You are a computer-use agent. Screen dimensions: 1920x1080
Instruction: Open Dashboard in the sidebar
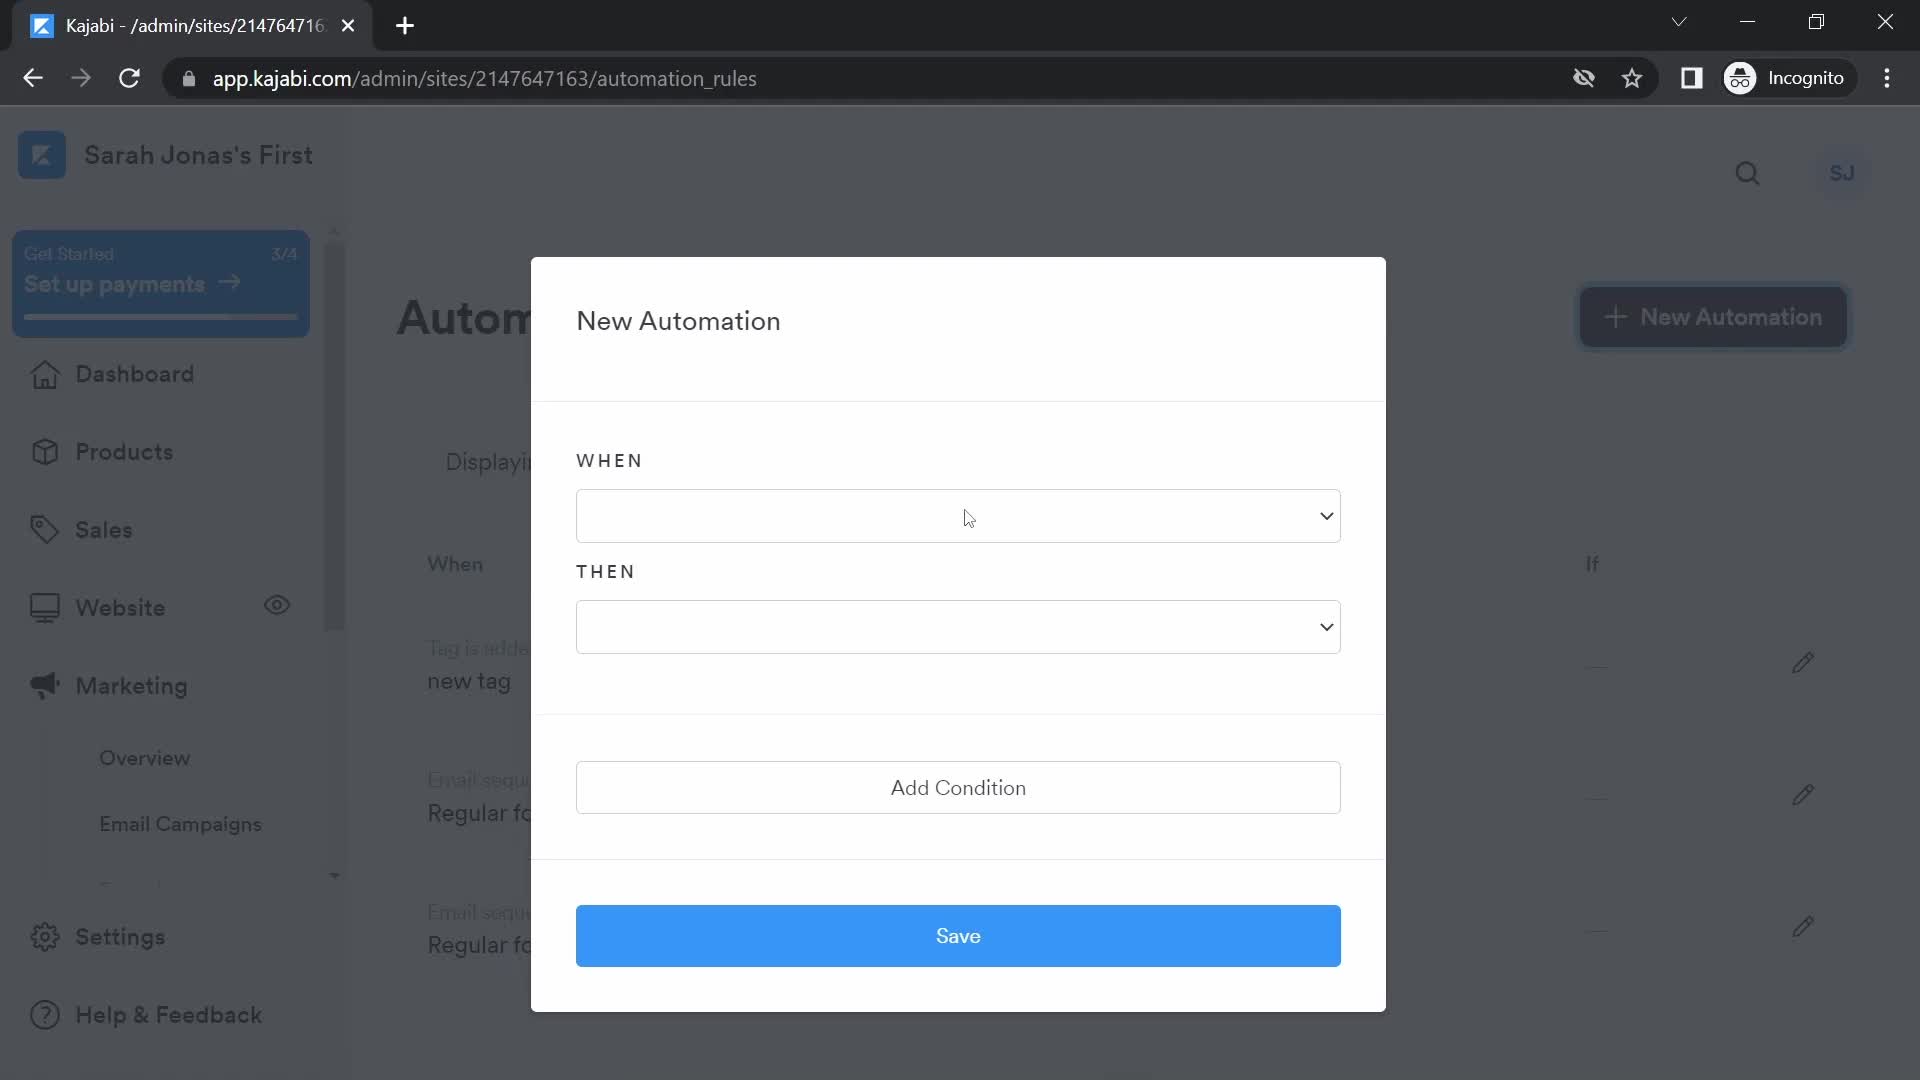pos(135,374)
